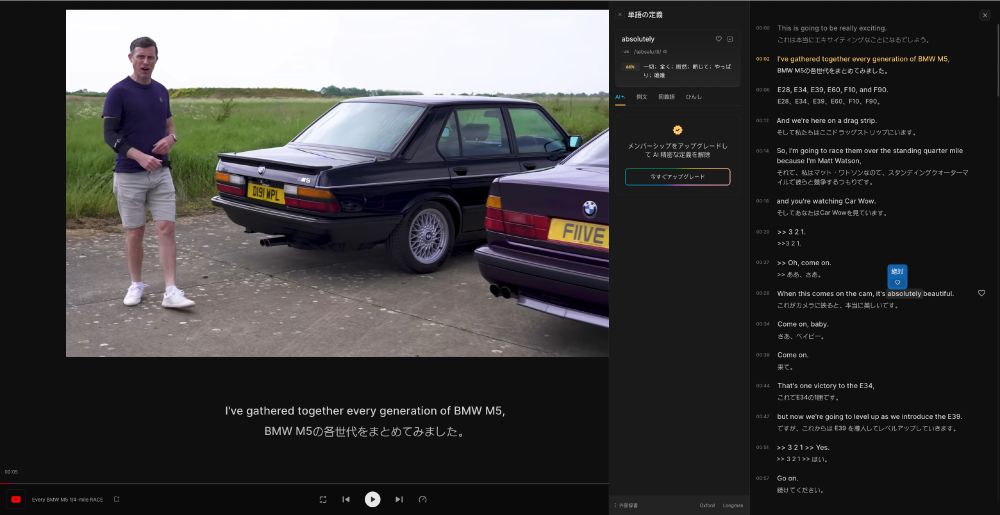This screenshot has width=1000, height=515.
Task: Click the 今すぐアップグレード button
Action: coord(677,177)
